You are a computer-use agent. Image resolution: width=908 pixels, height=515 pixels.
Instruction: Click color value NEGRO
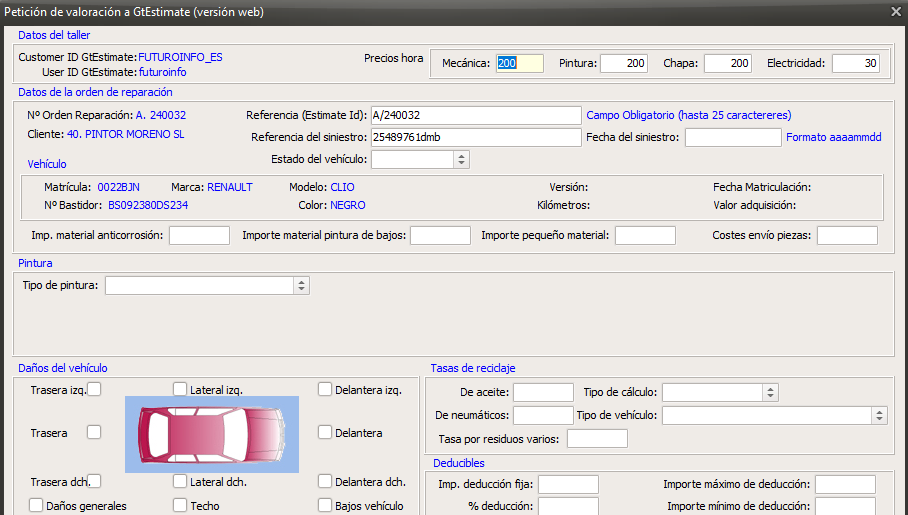click(348, 205)
